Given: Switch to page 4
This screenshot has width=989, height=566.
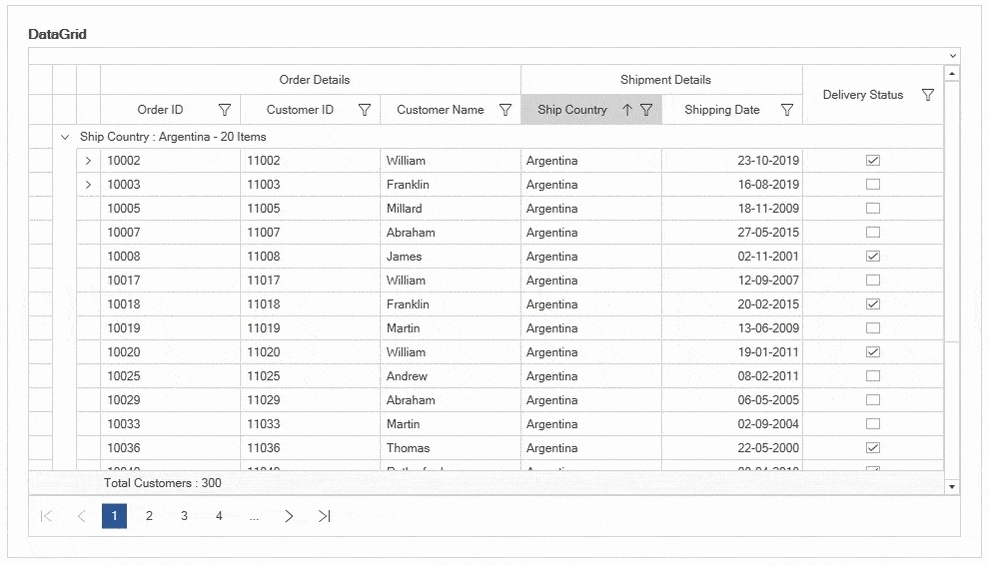Looking at the screenshot, I should pos(219,516).
